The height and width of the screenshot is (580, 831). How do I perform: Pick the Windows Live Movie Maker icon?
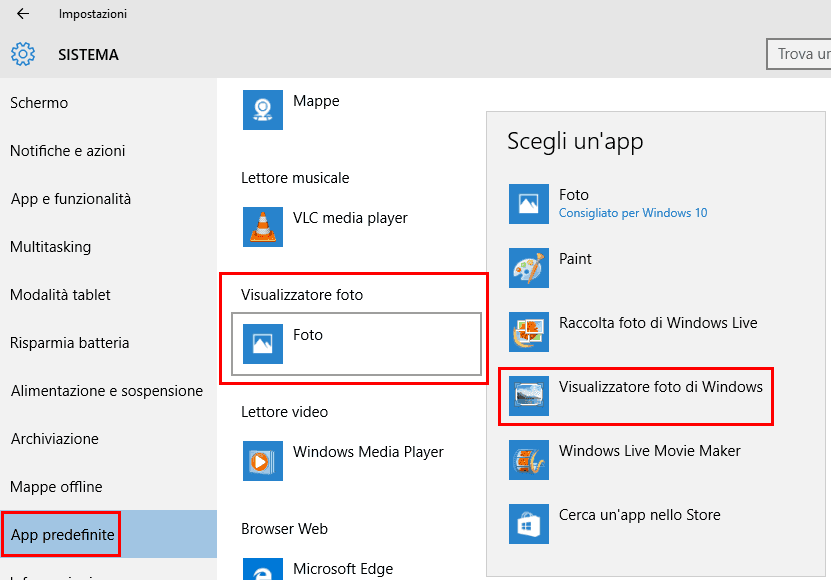coord(529,460)
